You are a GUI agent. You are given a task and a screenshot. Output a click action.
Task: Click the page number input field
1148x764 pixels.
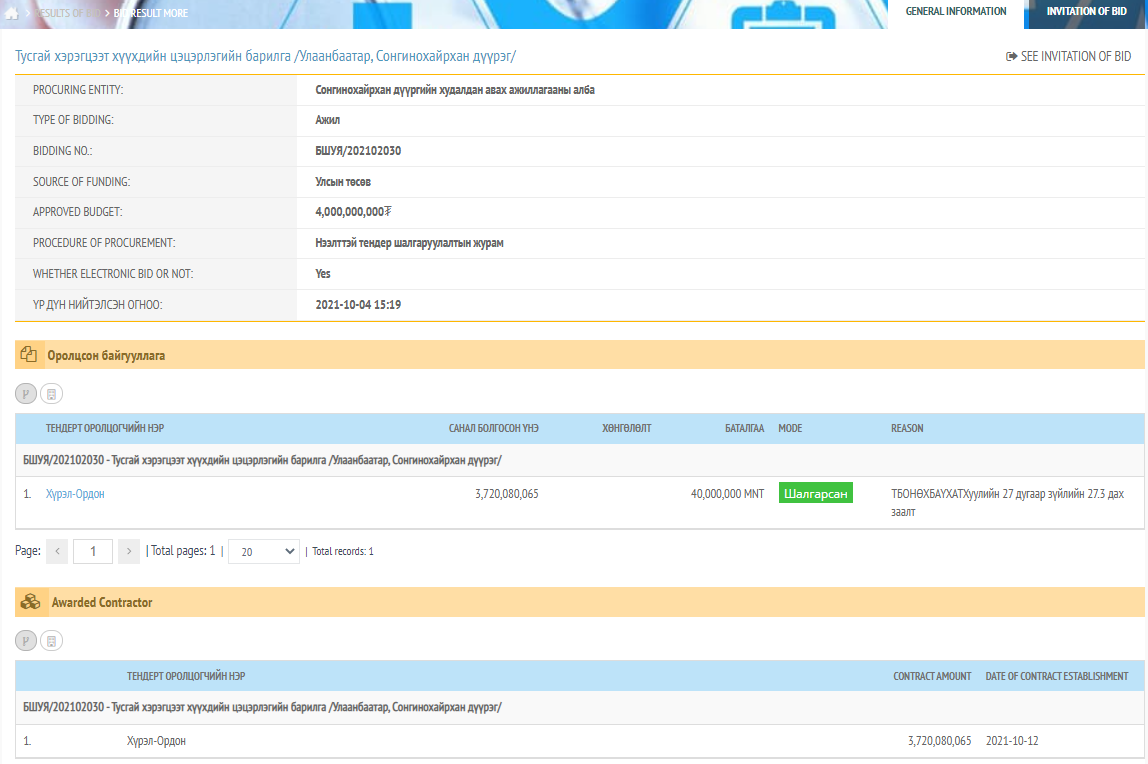click(x=93, y=551)
